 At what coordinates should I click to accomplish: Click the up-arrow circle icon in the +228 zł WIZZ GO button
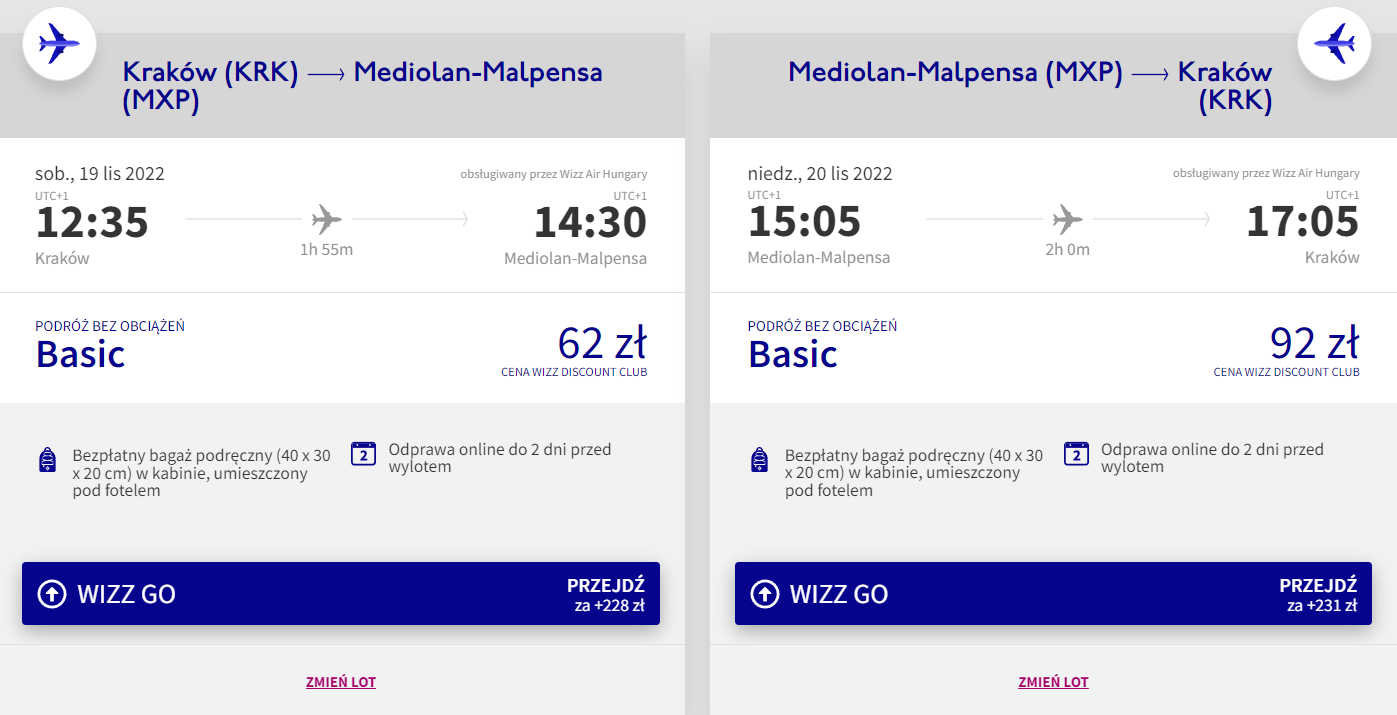[x=51, y=594]
